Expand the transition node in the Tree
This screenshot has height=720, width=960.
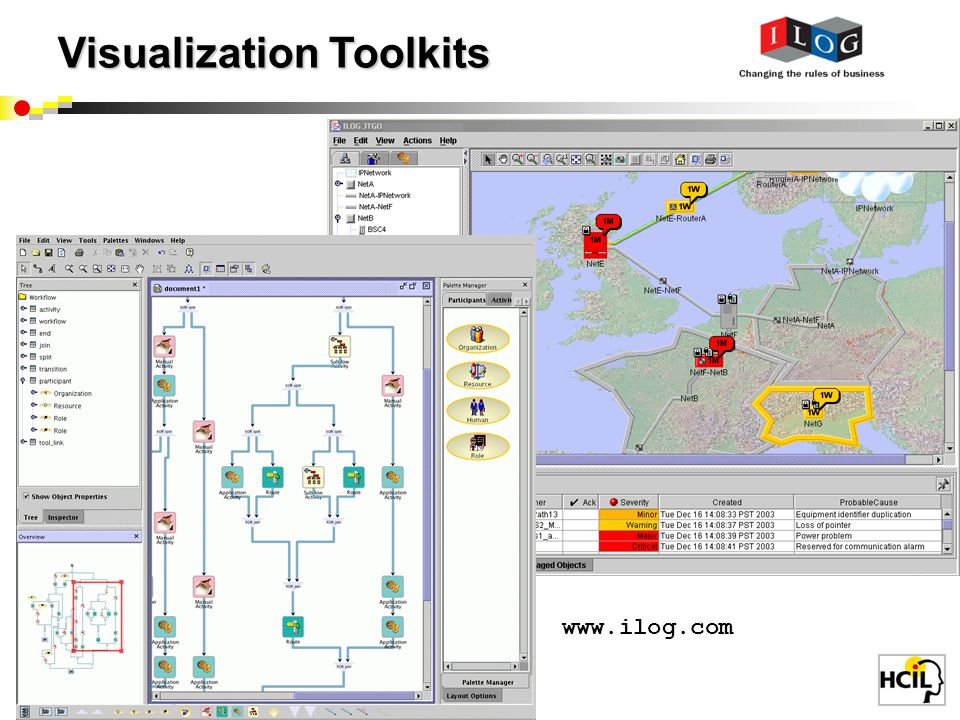pos(24,369)
